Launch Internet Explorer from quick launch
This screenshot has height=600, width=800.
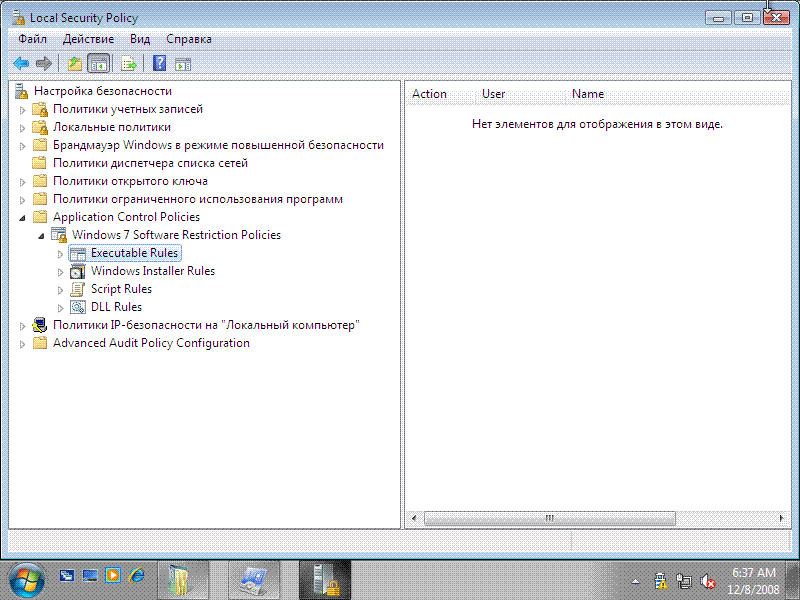(x=136, y=576)
